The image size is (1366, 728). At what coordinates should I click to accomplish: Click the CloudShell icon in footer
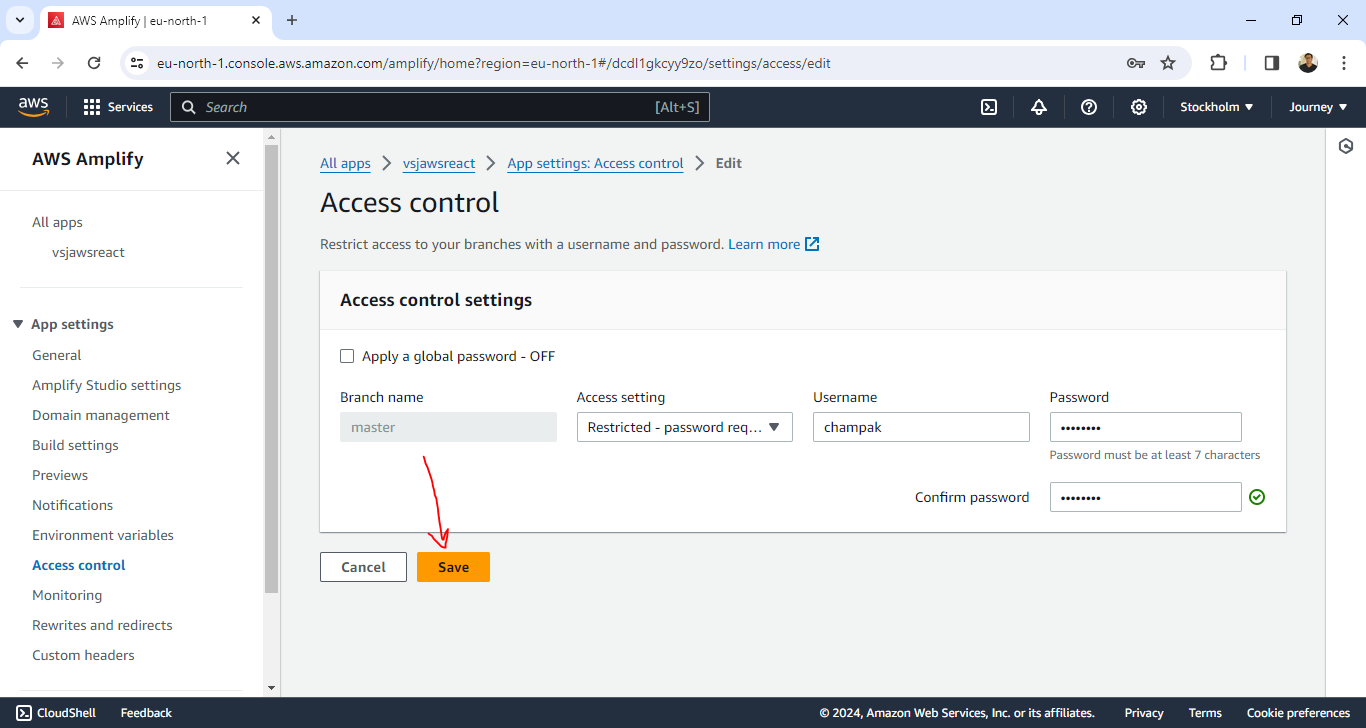pyautogui.click(x=24, y=713)
